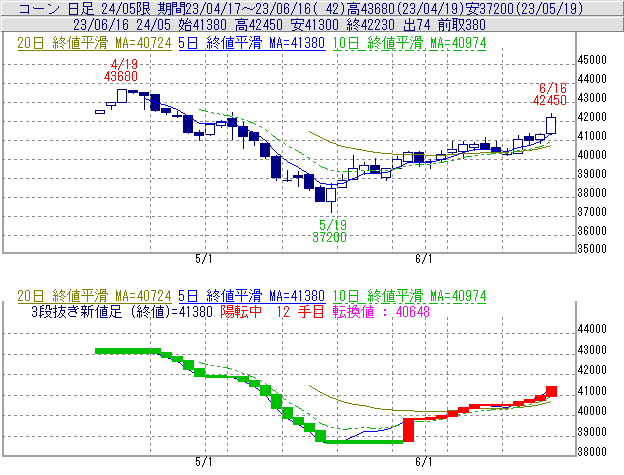Select the 5日 終値平滑 MA=41380 label in the lower chart

click(252, 296)
